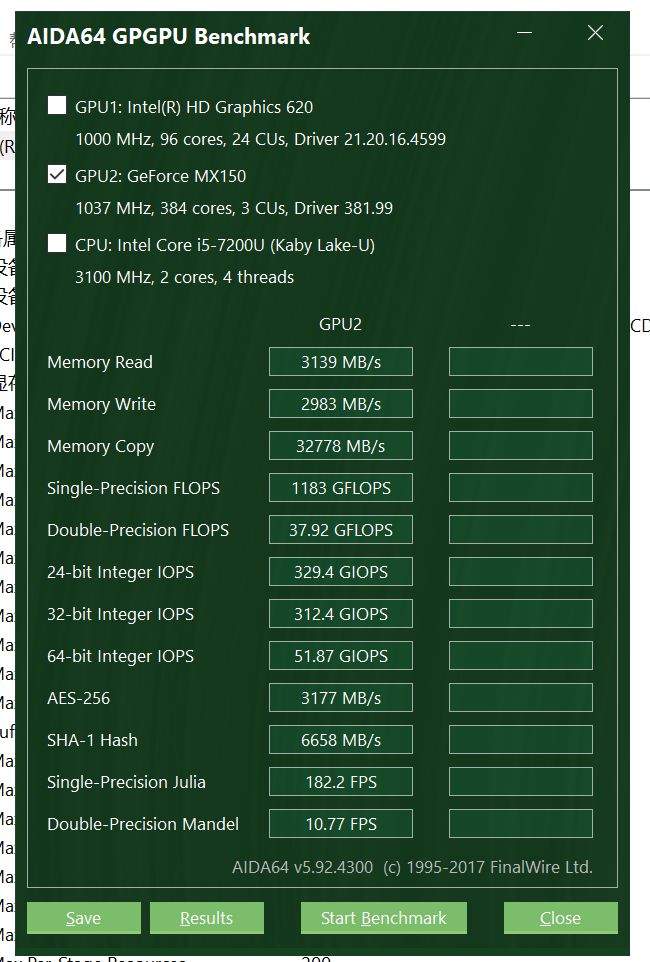Open the Results button
Image resolution: width=650 pixels, height=962 pixels.
(x=207, y=918)
